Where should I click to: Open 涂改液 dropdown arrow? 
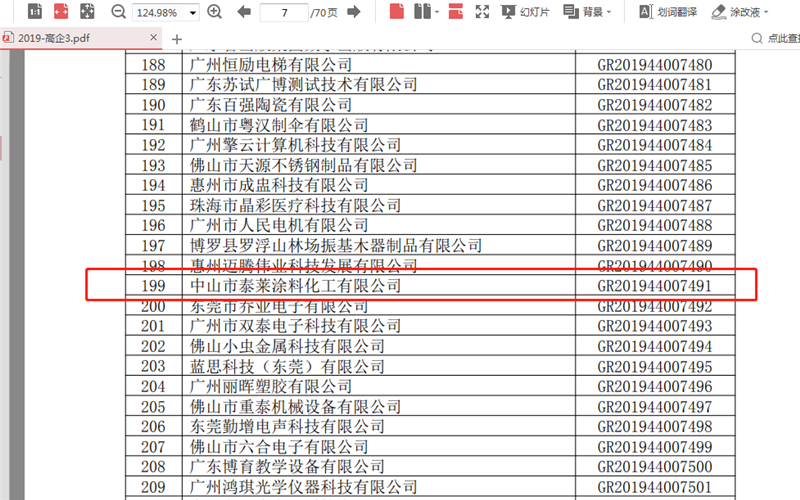[766, 12]
